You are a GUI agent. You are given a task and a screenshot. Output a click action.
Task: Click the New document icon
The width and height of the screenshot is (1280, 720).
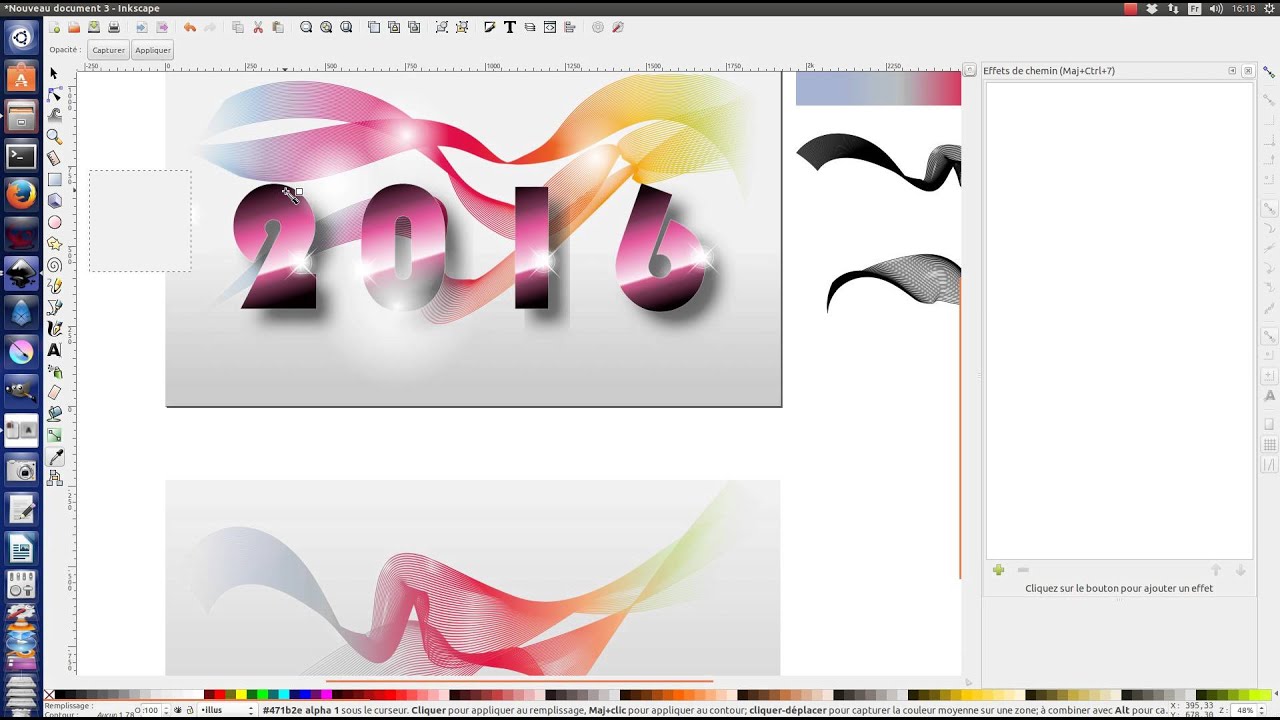click(x=54, y=27)
